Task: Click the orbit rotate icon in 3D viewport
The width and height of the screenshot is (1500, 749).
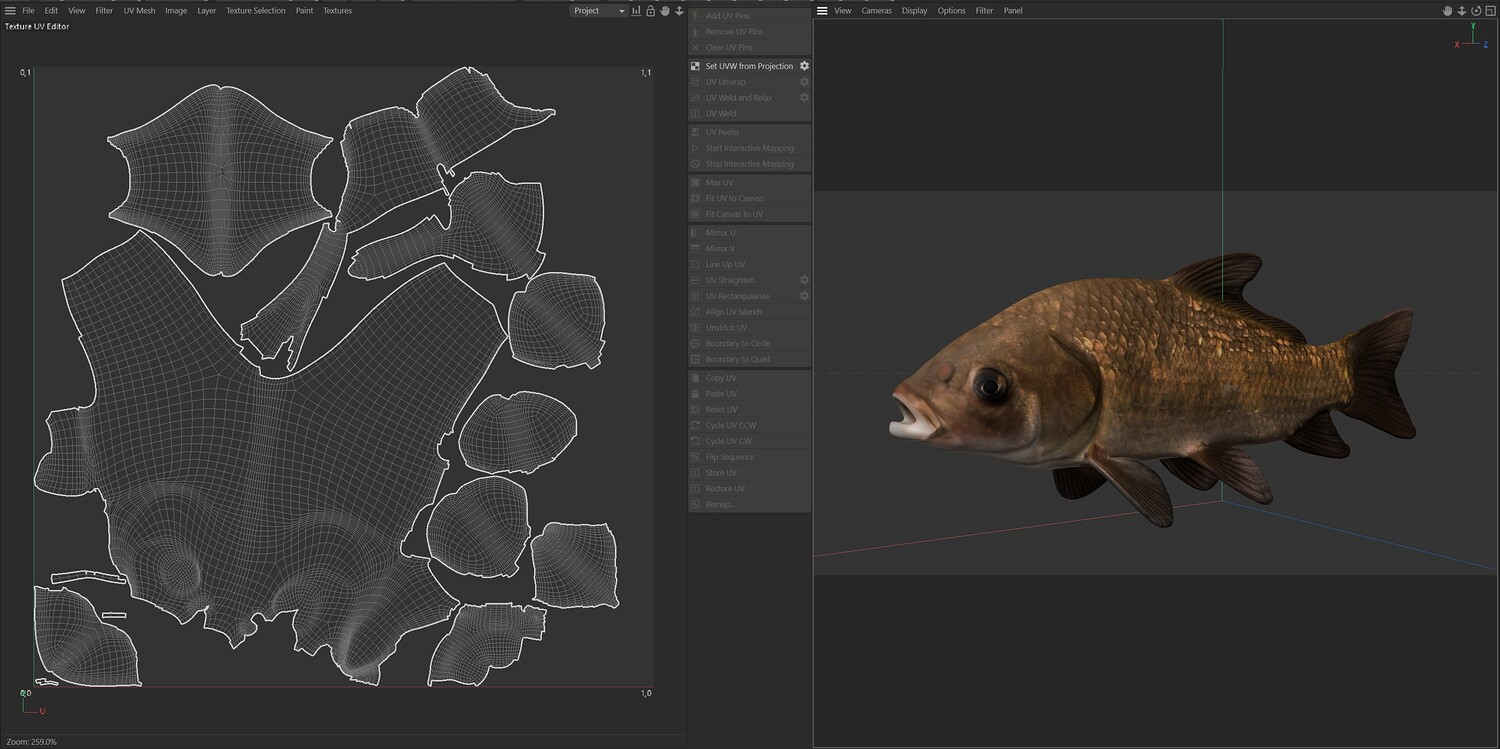Action: click(1475, 11)
